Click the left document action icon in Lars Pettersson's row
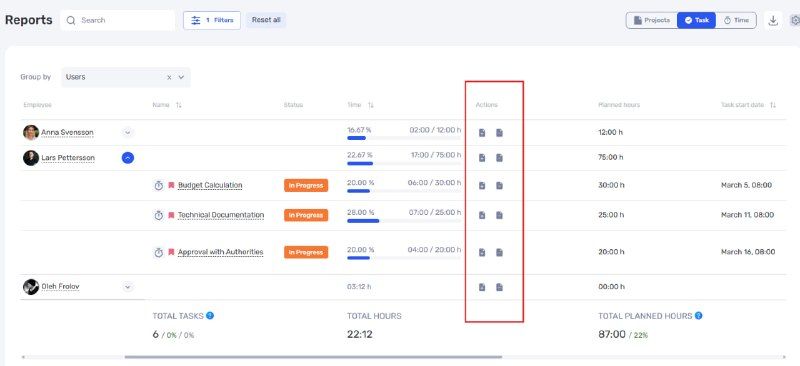 (x=482, y=158)
